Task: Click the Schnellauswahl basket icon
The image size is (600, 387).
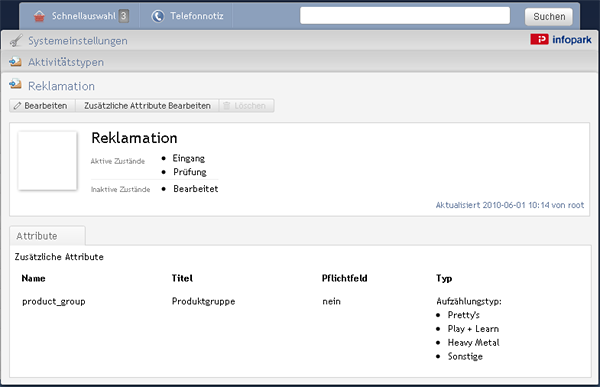Action: [x=39, y=16]
